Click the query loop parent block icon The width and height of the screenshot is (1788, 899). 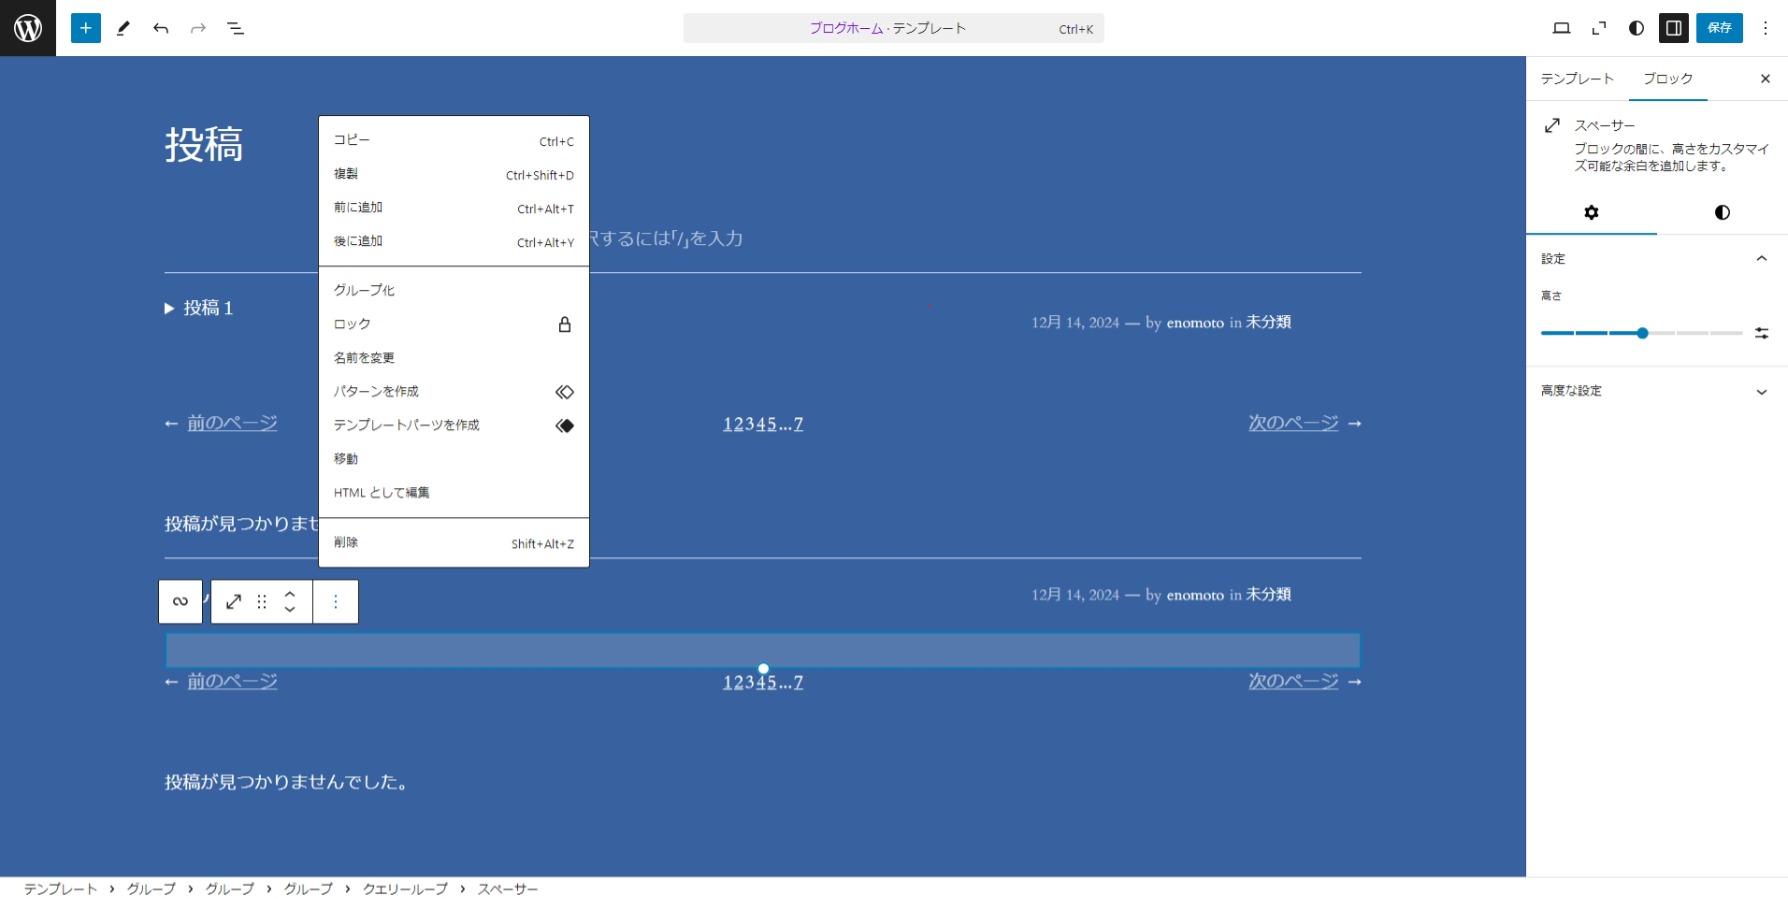[x=180, y=602]
